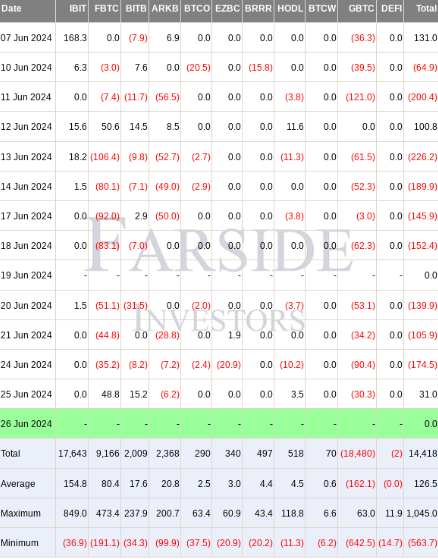Viewport: 438px width, 559px height.
Task: Click the 11 Jun 2024 GBTC value (121.0)
Action: (x=360, y=97)
